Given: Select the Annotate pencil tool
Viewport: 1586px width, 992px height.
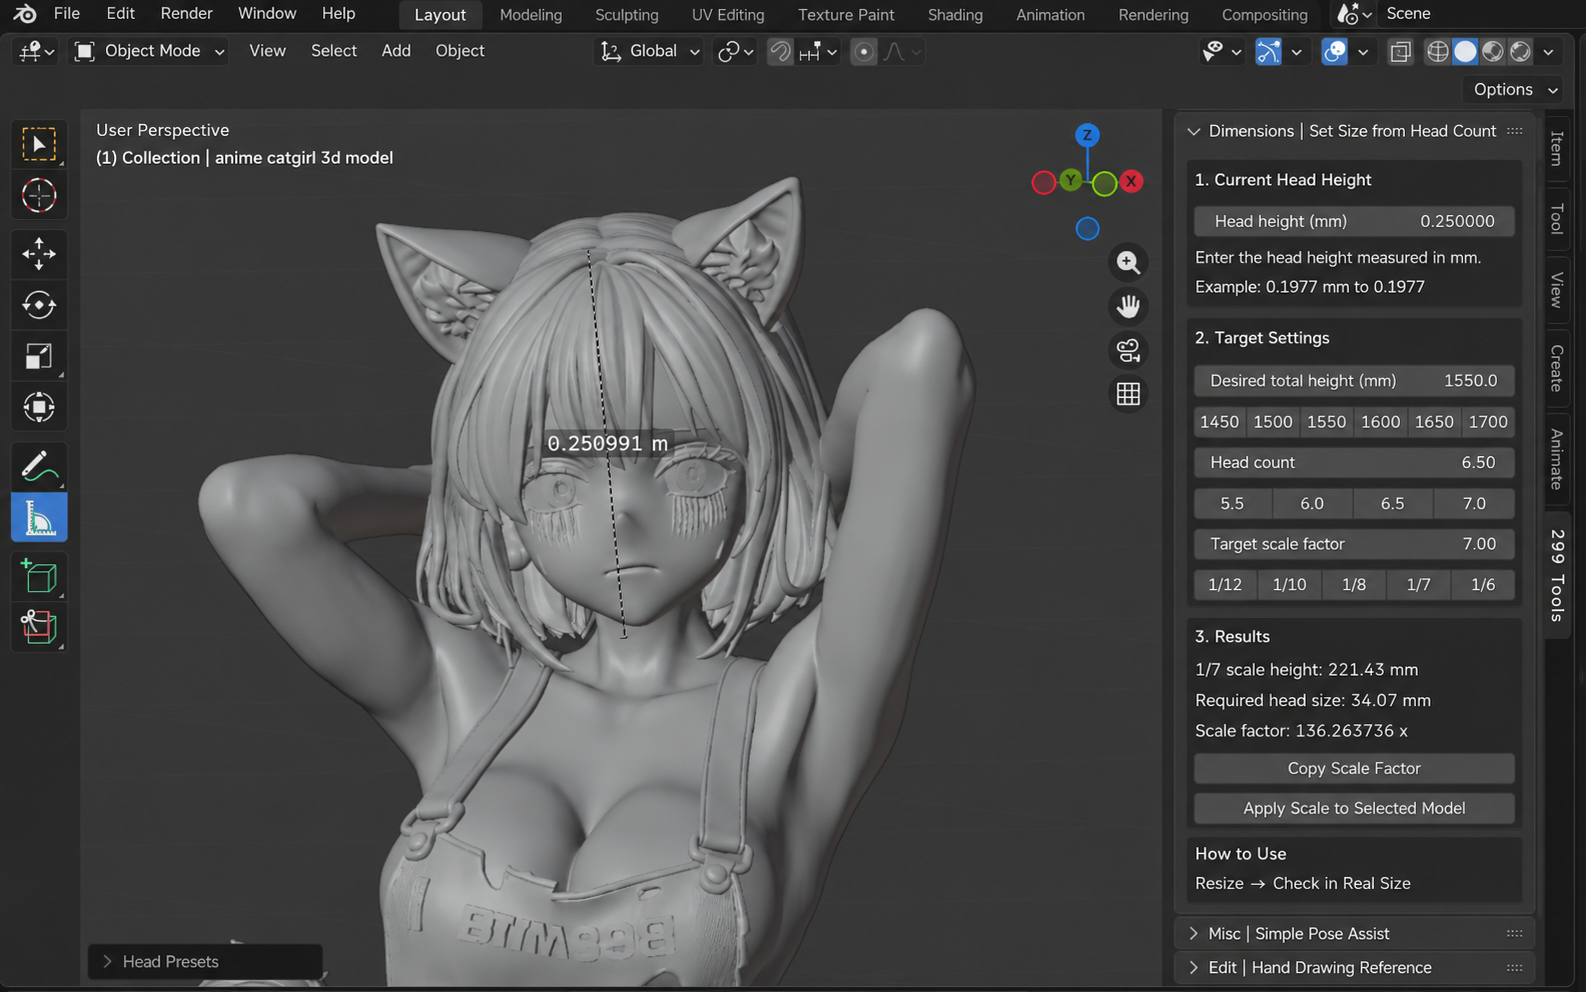Looking at the screenshot, I should tap(39, 466).
